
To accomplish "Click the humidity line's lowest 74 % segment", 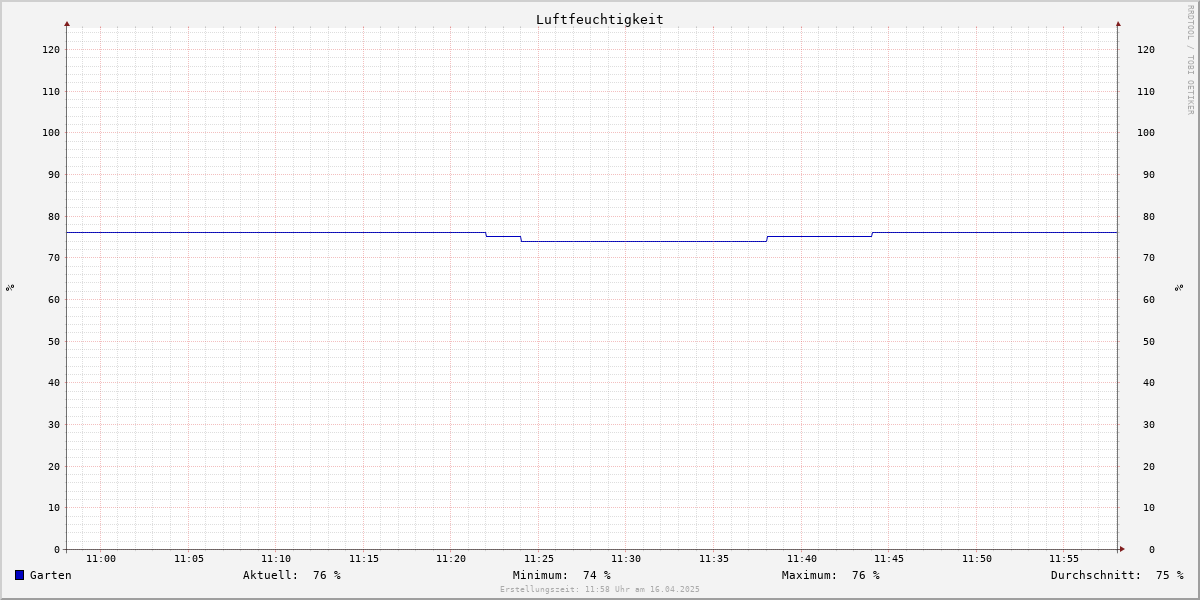I will tap(644, 241).
